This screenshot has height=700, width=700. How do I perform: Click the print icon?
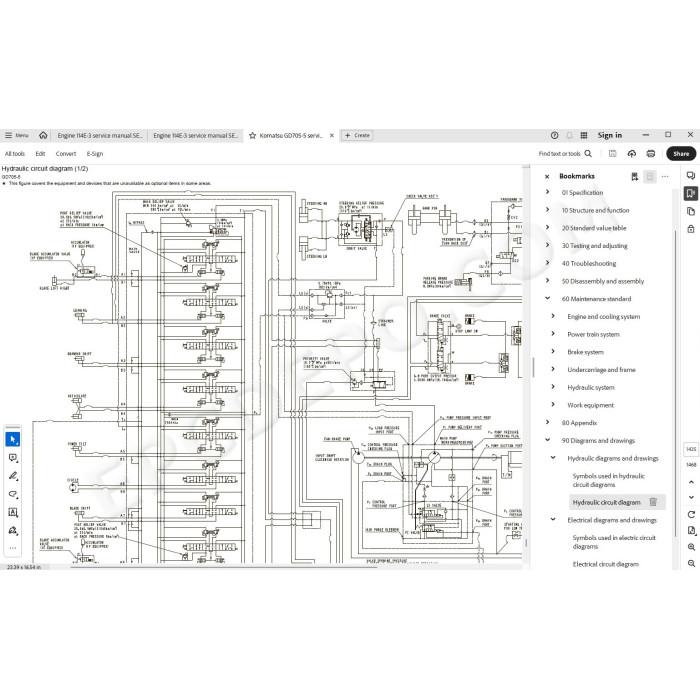click(651, 154)
